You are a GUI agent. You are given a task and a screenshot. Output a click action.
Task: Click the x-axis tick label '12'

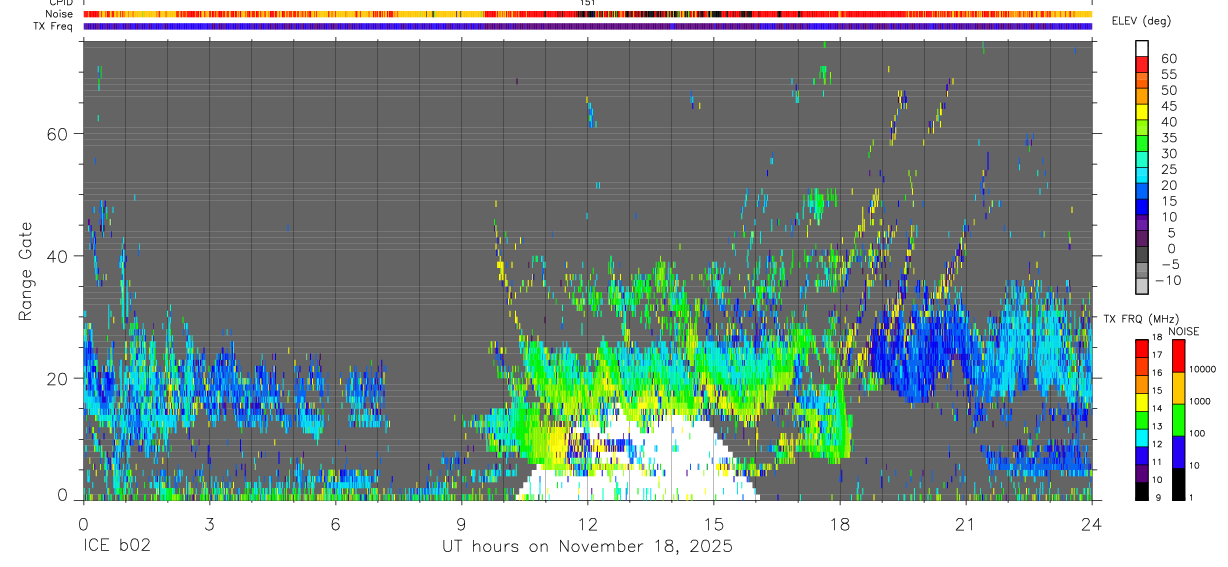(x=588, y=524)
